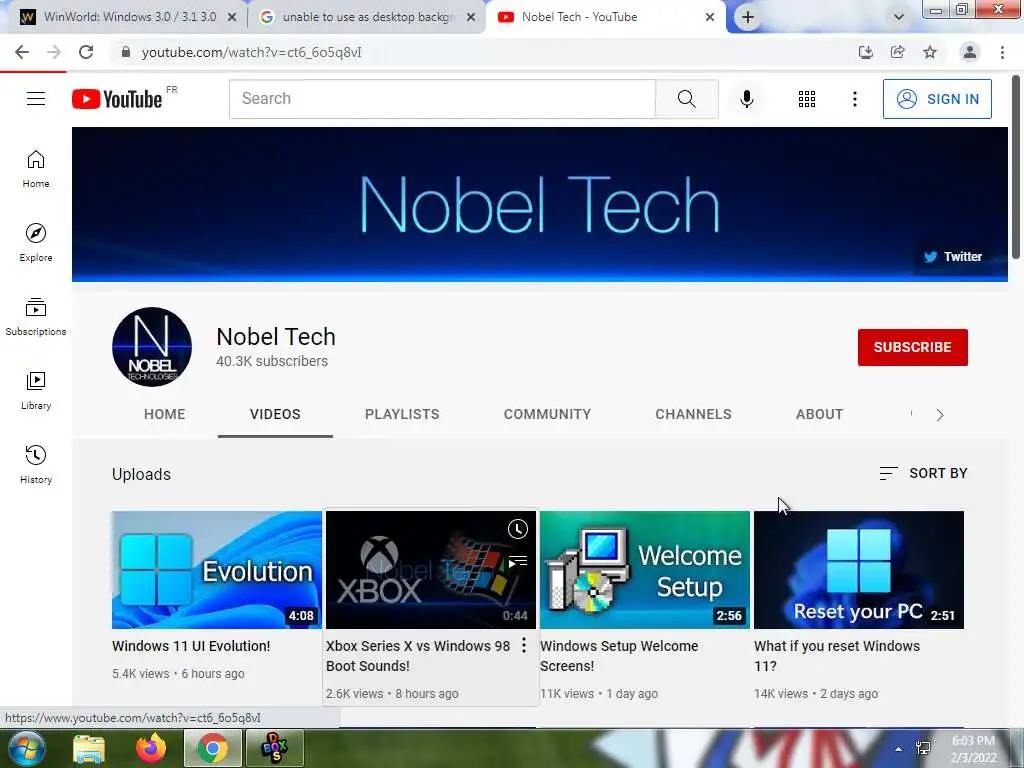This screenshot has width=1024, height=768.
Task: Reload the page with refresh icon
Action: [x=86, y=52]
